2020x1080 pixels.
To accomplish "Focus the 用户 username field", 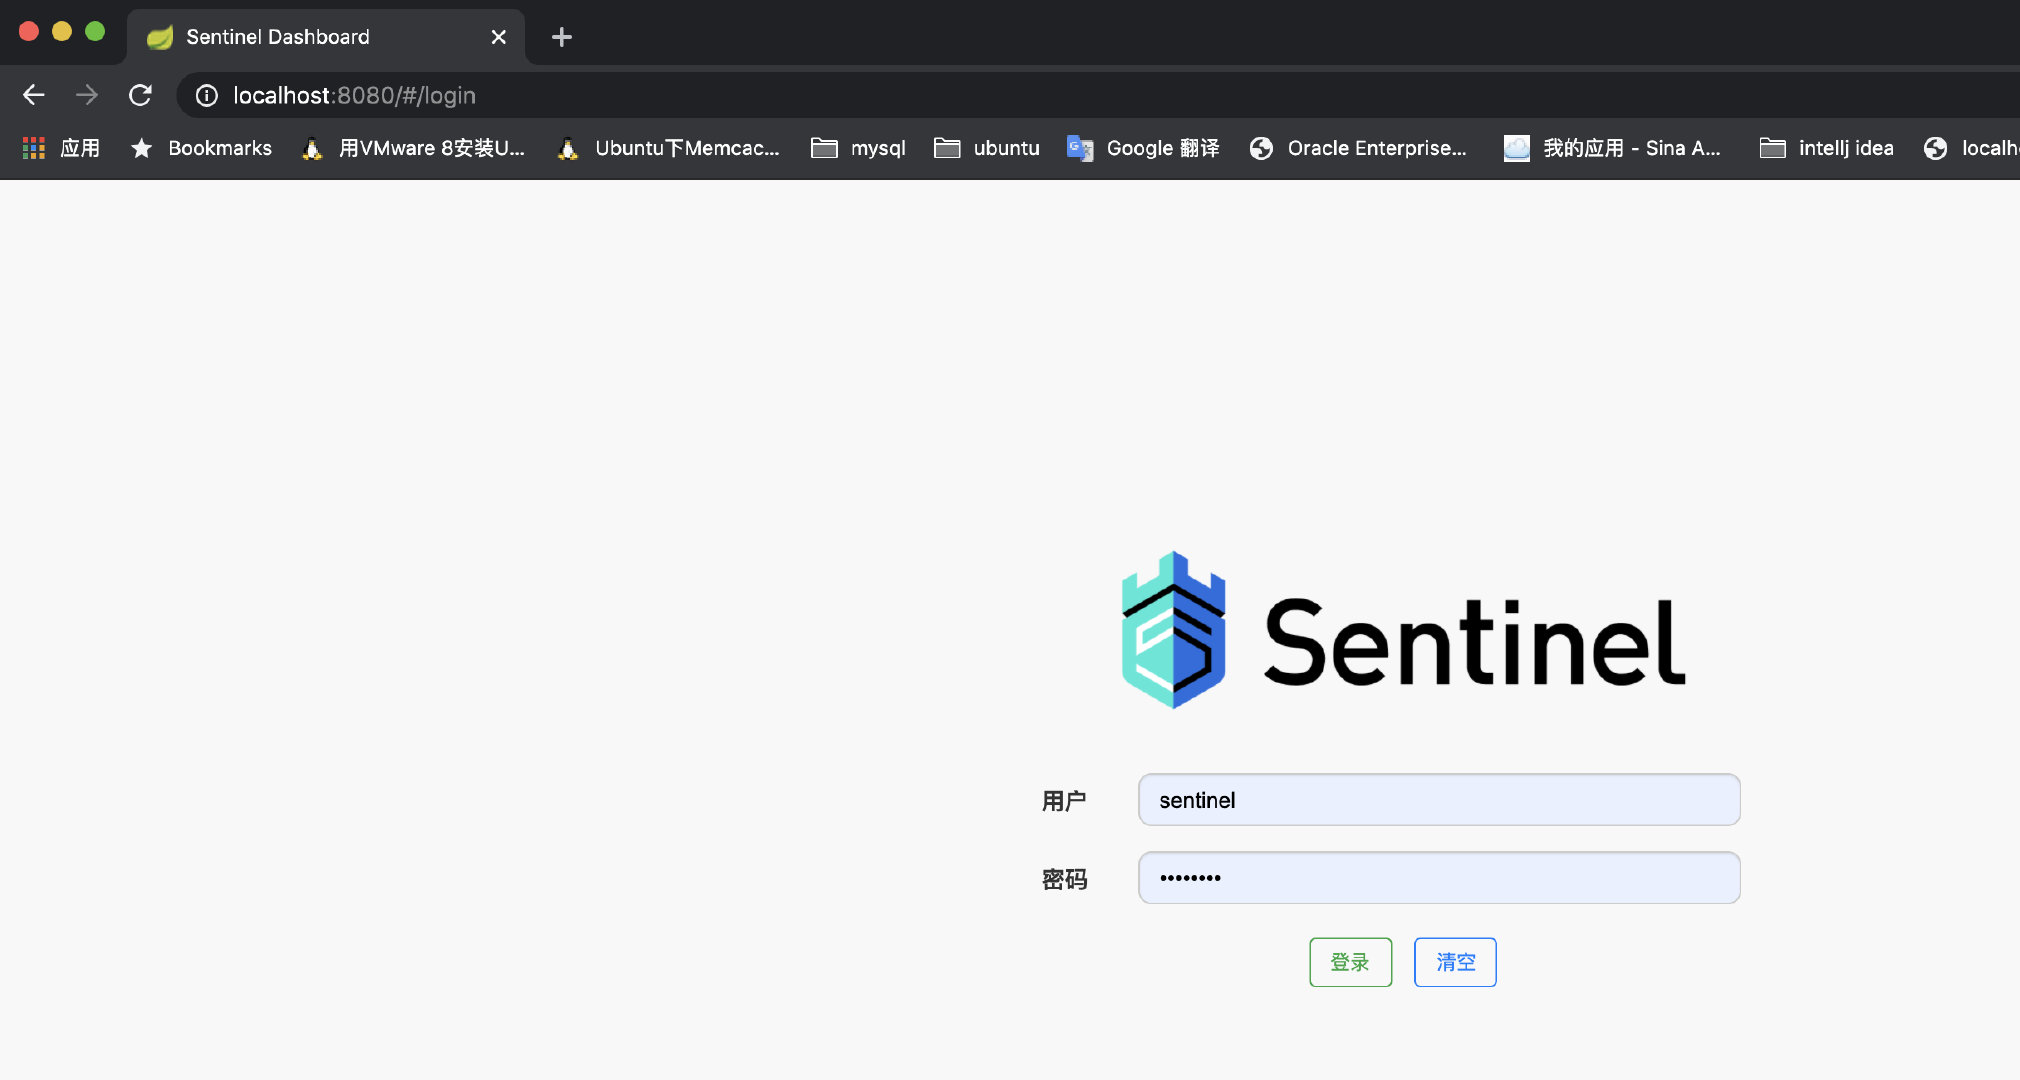I will coord(1438,800).
